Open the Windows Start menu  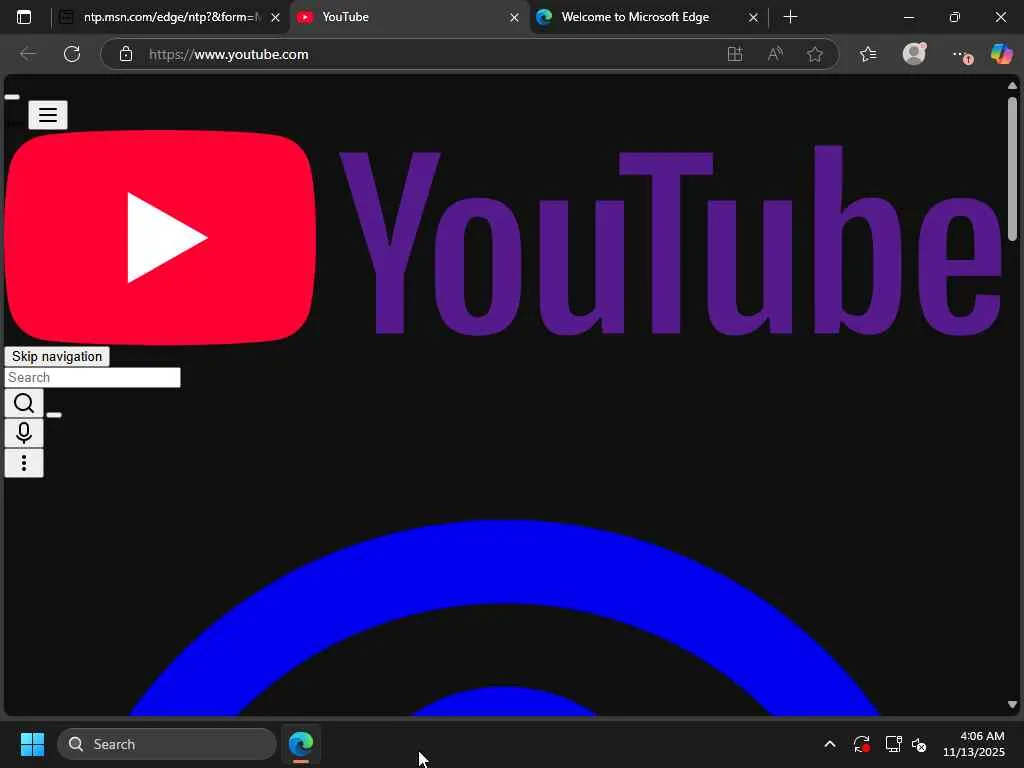[32, 744]
